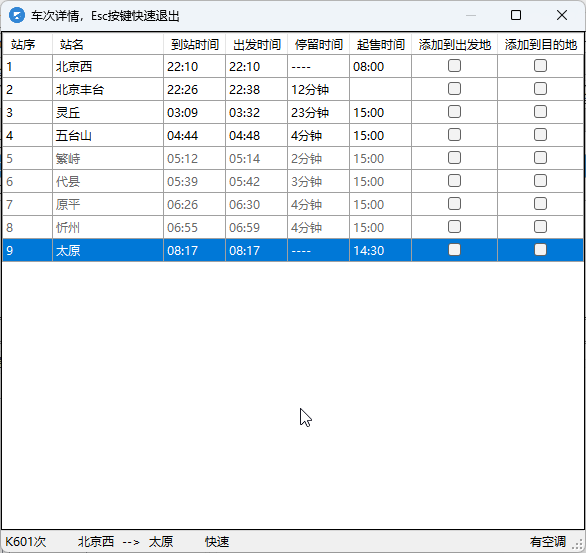
Task: Maximize the train details window
Action: click(x=516, y=15)
